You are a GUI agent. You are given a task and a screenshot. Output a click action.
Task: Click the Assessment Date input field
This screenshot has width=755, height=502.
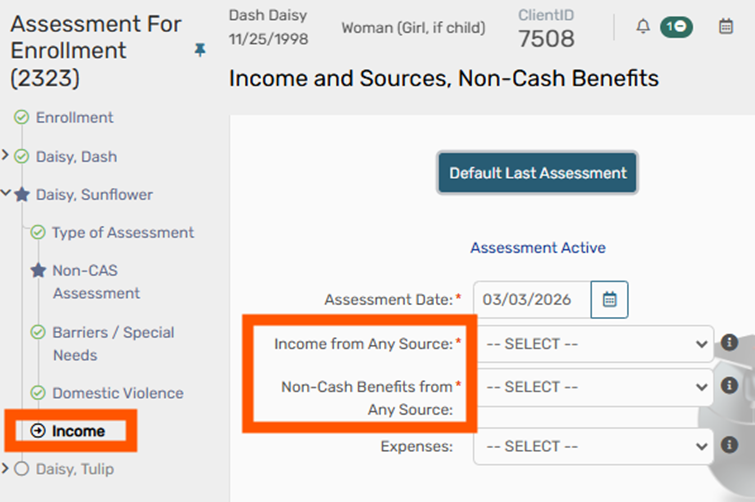coord(530,299)
